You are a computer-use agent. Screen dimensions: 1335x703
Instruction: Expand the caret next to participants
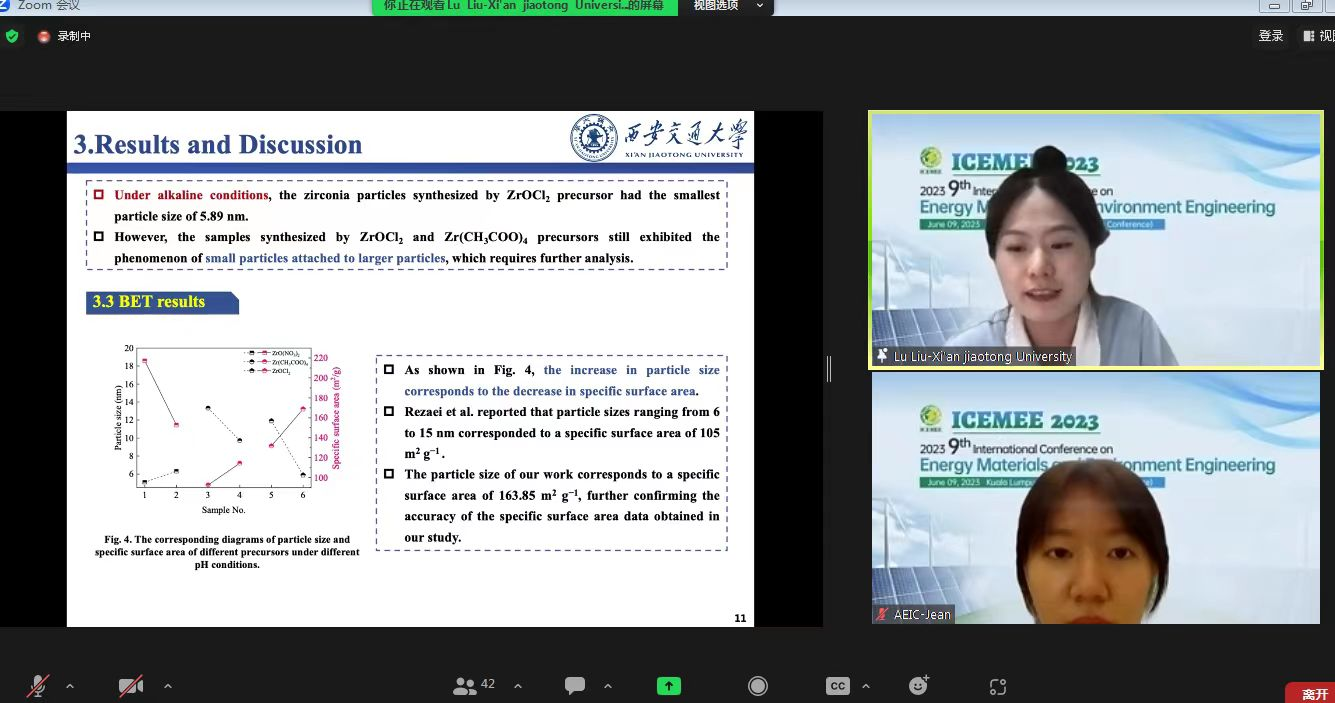tap(518, 686)
